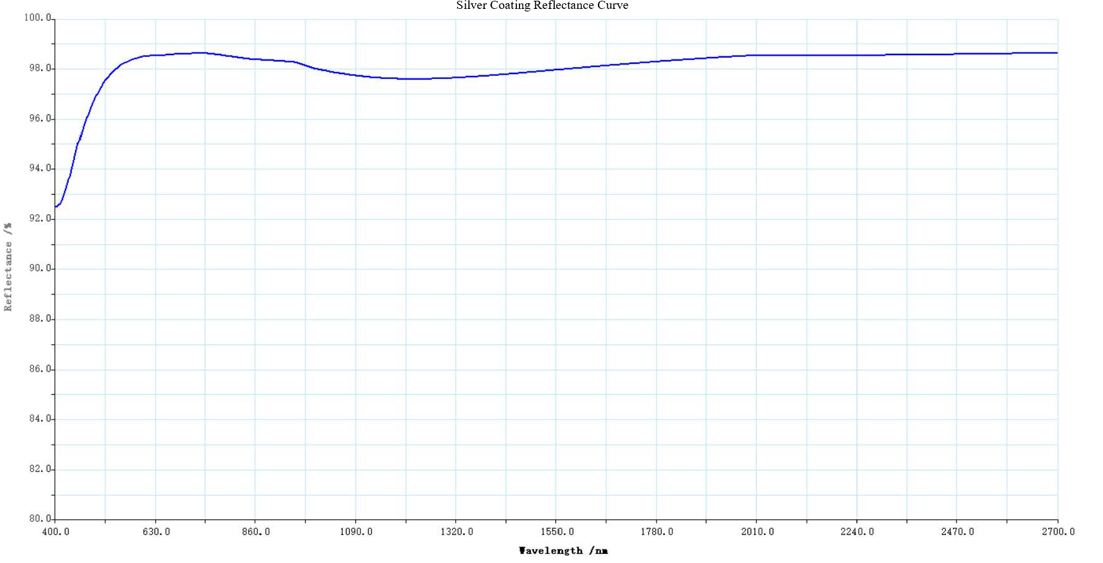The image size is (1103, 563).
Task: Select the 100.0 y-axis tick label
Action: click(35, 19)
